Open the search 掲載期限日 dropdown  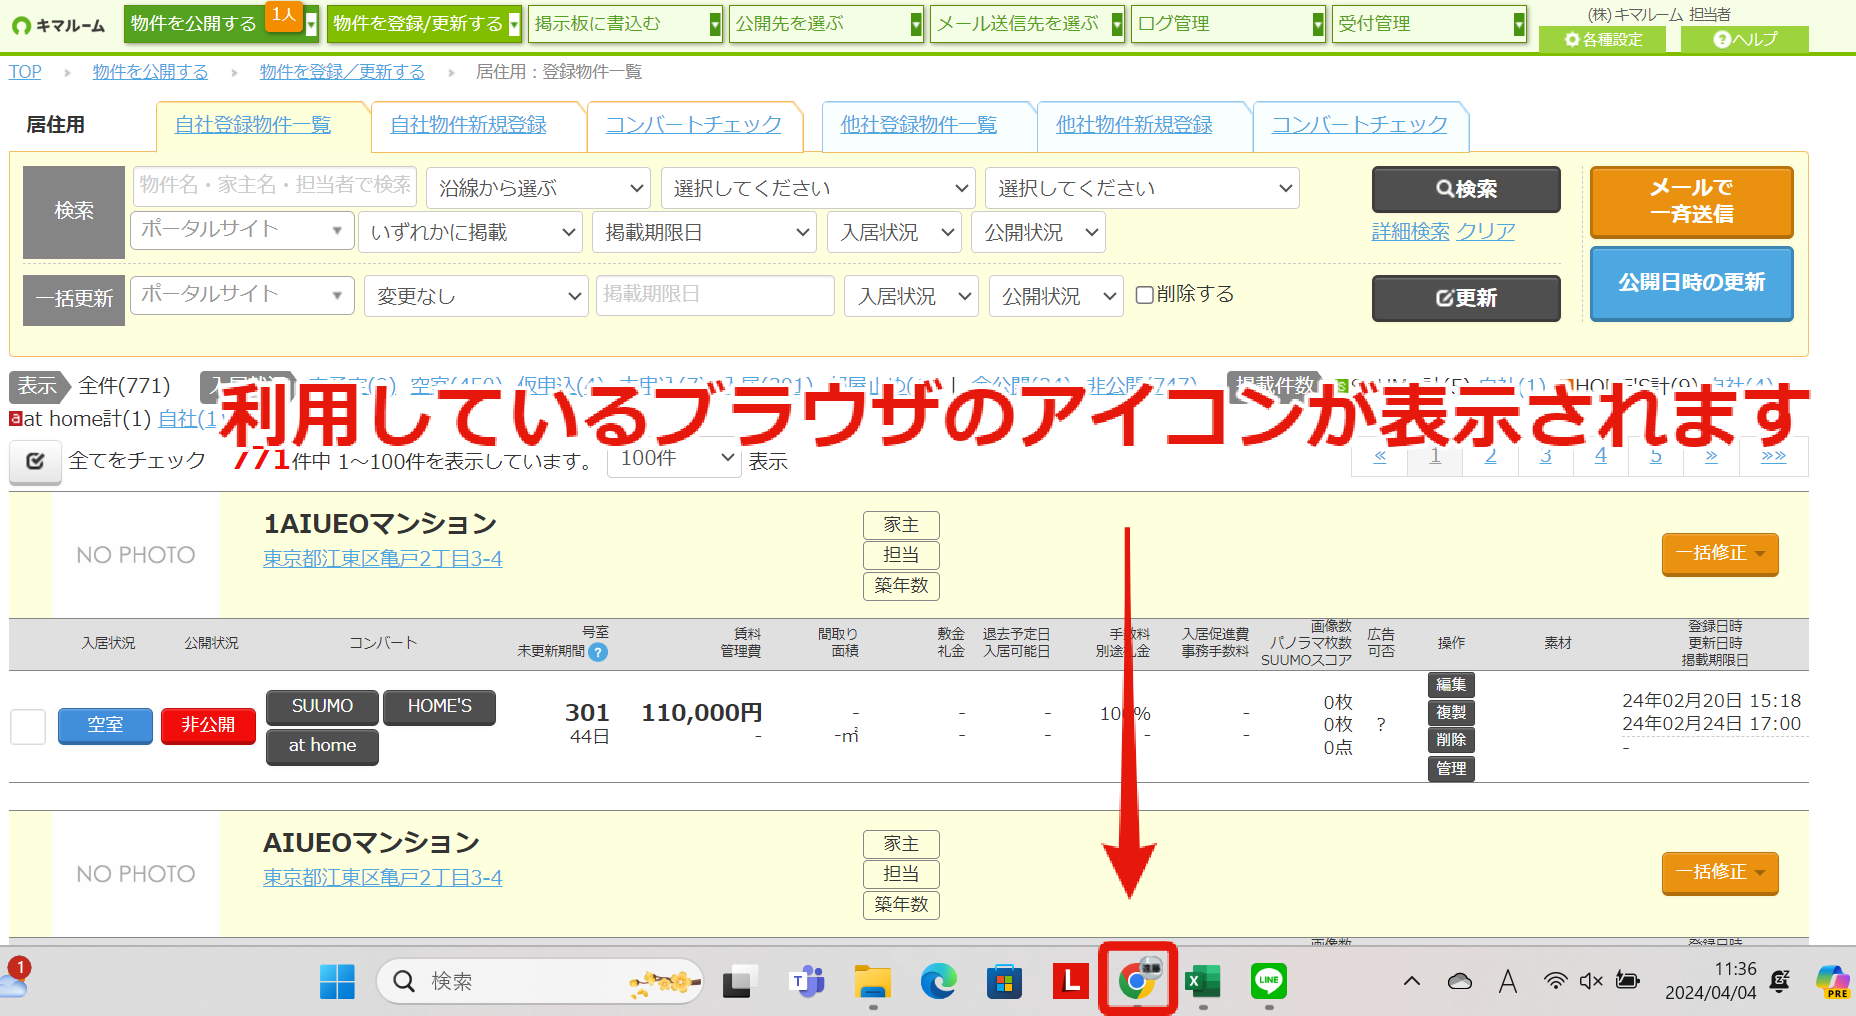coord(705,232)
